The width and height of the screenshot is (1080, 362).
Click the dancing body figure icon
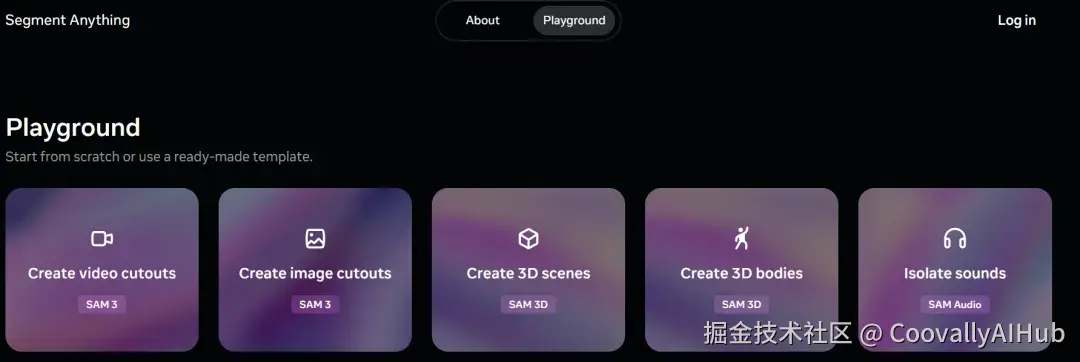point(741,239)
